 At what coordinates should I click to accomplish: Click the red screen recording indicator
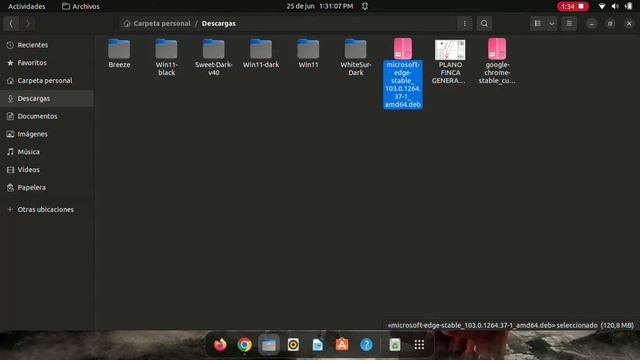[573, 6]
